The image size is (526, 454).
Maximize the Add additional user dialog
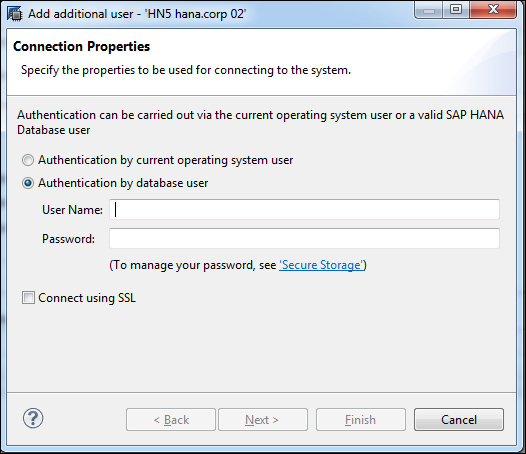(456, 9)
